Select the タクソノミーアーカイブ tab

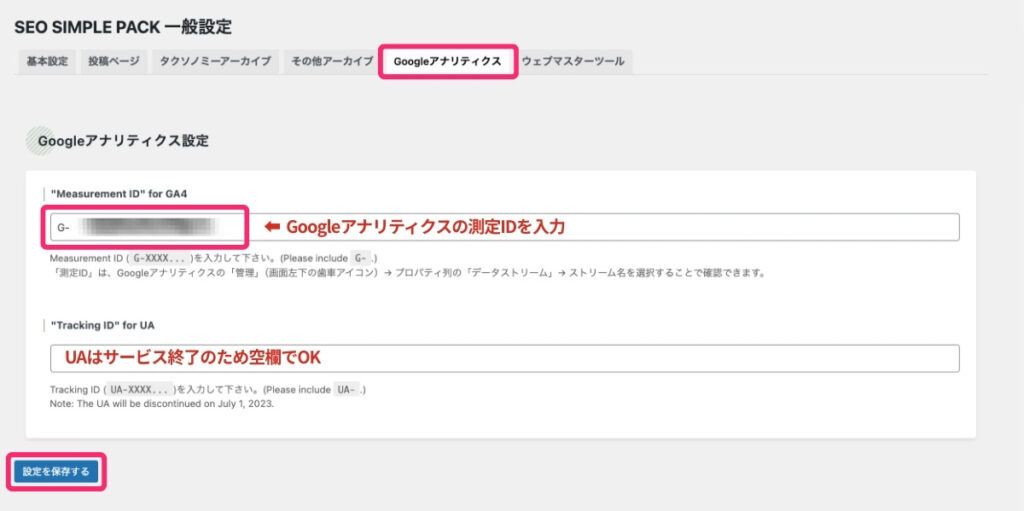216,61
